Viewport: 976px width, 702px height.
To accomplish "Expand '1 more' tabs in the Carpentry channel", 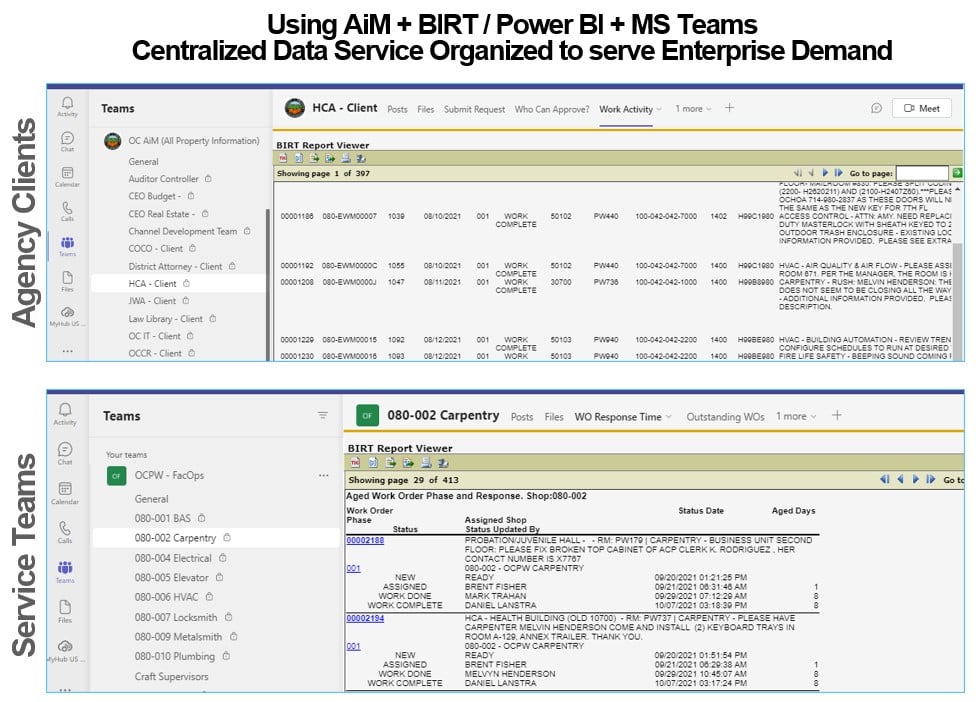I will coord(796,416).
